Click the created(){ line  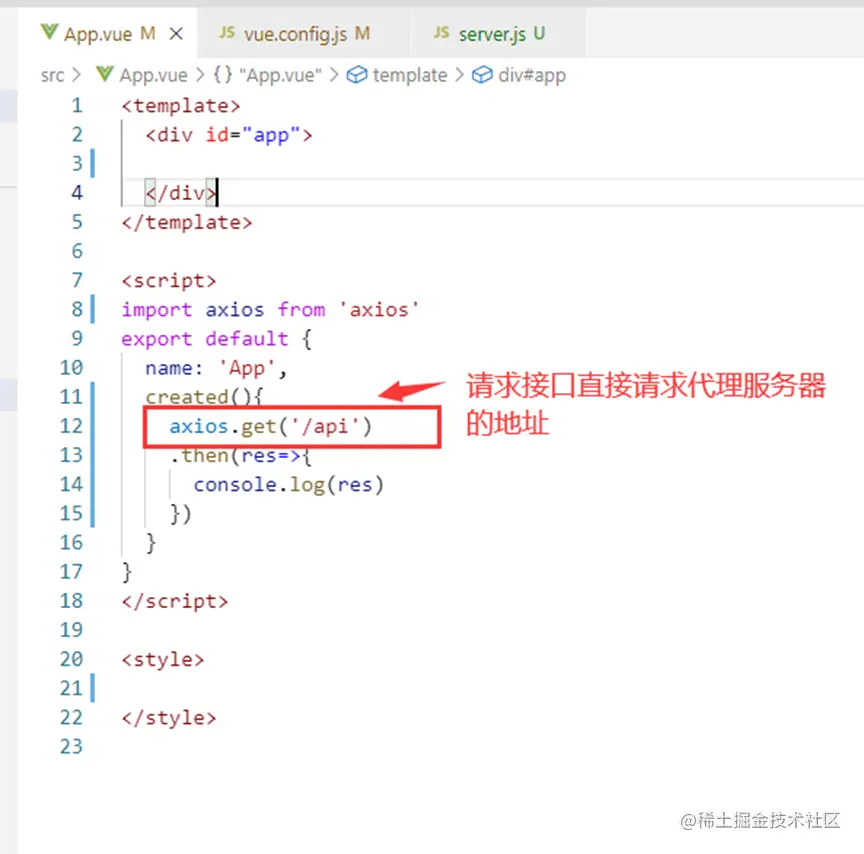click(x=204, y=397)
